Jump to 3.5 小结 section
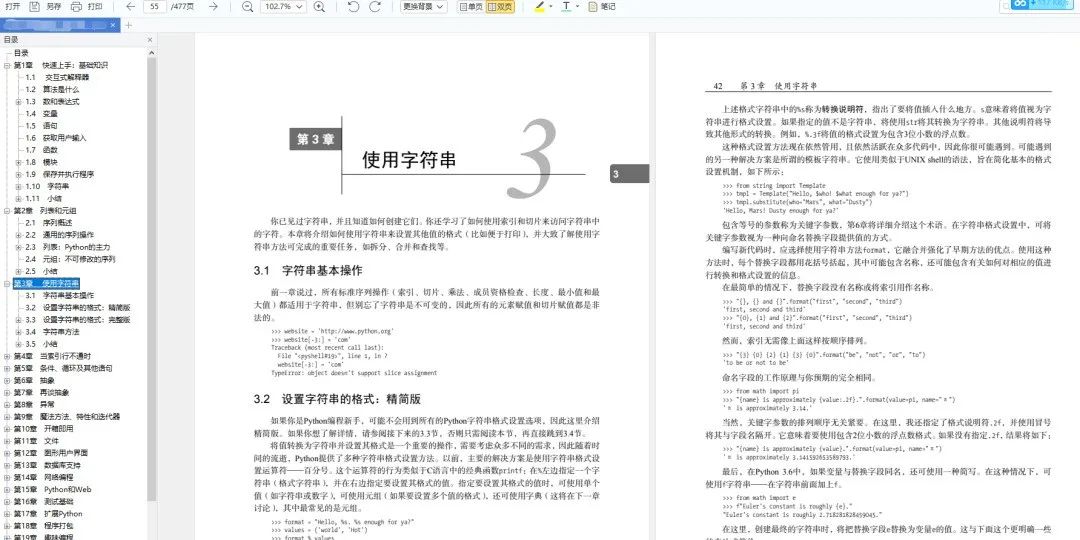1080x540 pixels. (41, 344)
